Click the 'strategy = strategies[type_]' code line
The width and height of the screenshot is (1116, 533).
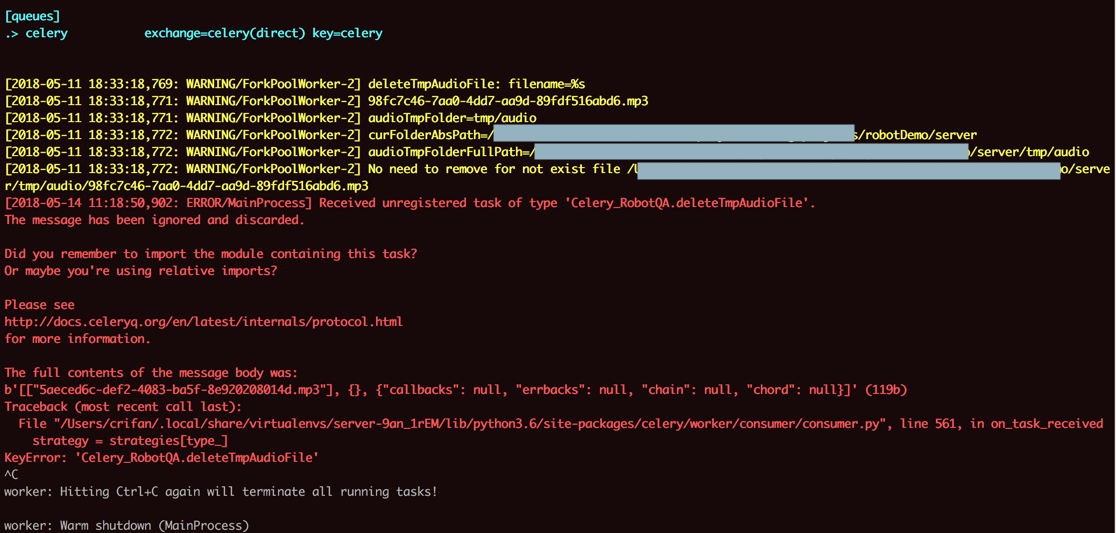130,441
